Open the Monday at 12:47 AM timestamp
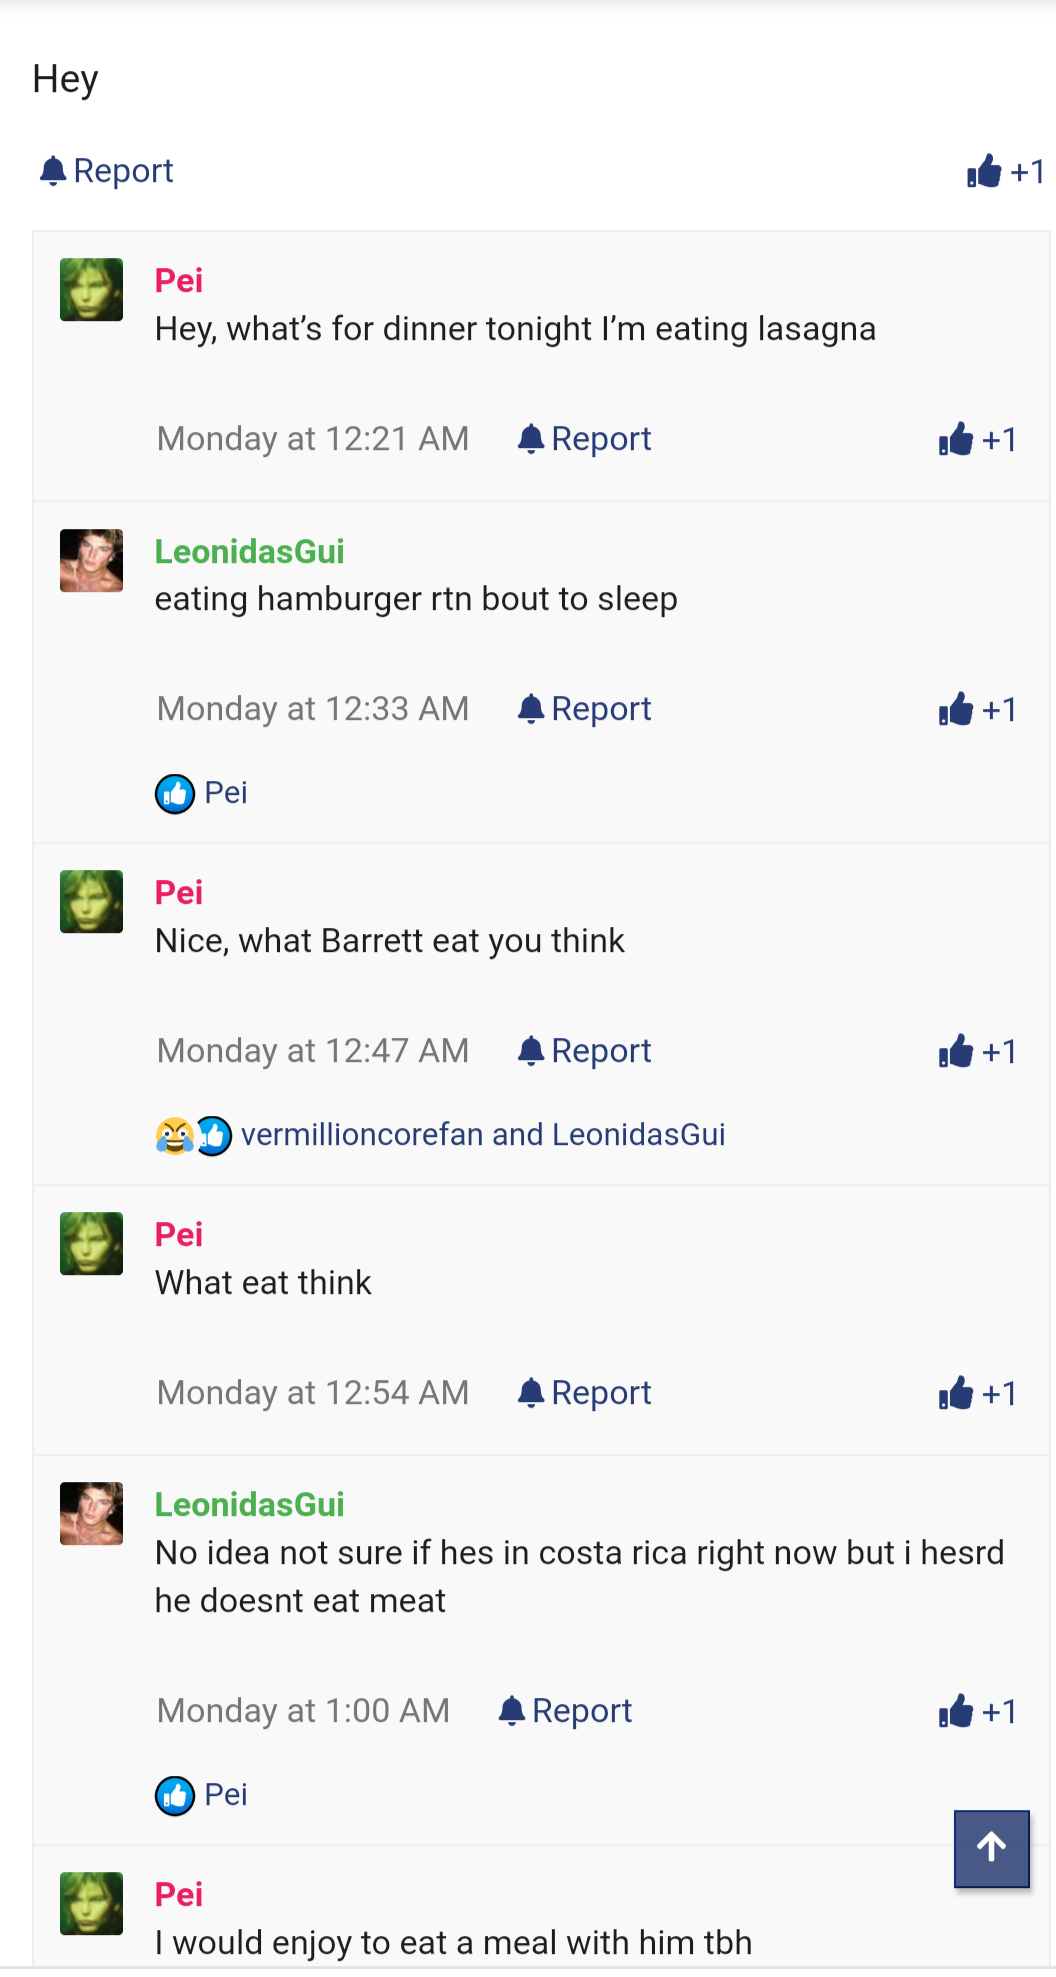Viewport: 1056px width, 1977px height. coord(313,1051)
